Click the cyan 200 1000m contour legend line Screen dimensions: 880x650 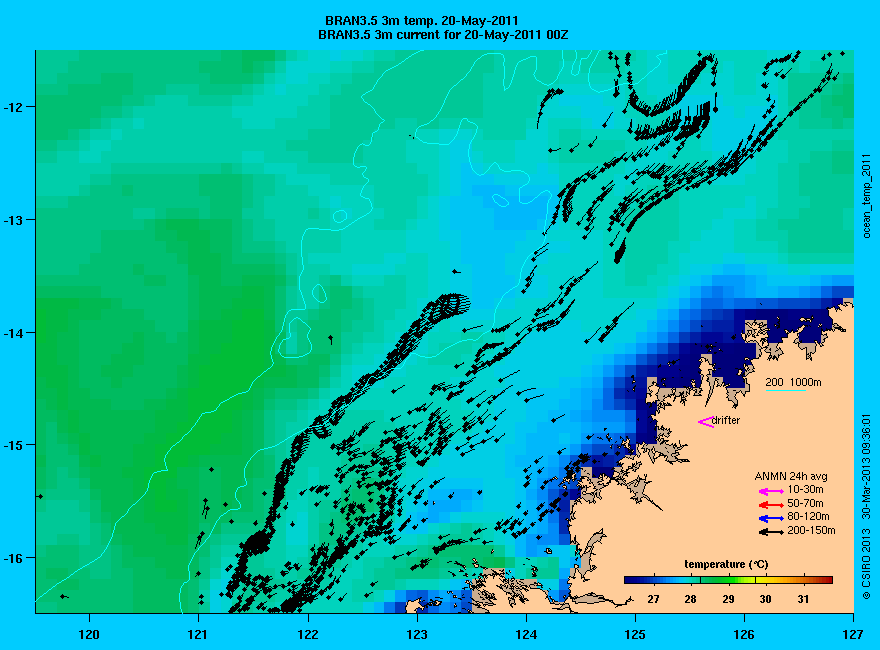785,390
